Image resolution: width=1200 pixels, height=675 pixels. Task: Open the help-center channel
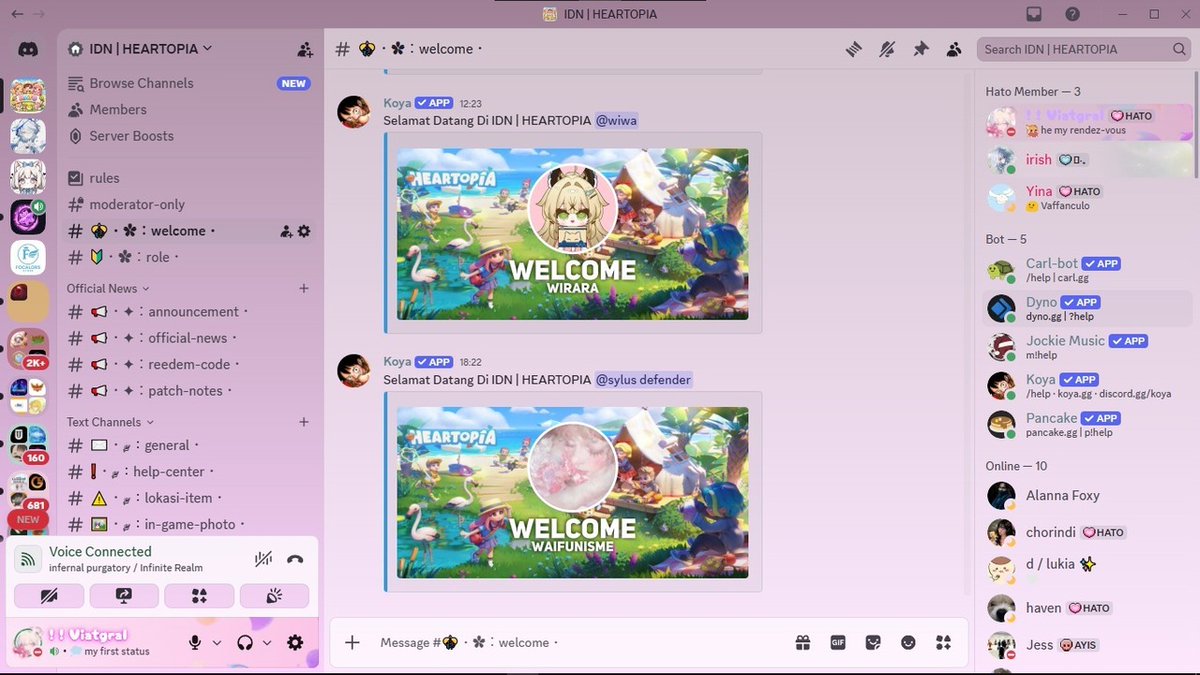click(x=188, y=472)
